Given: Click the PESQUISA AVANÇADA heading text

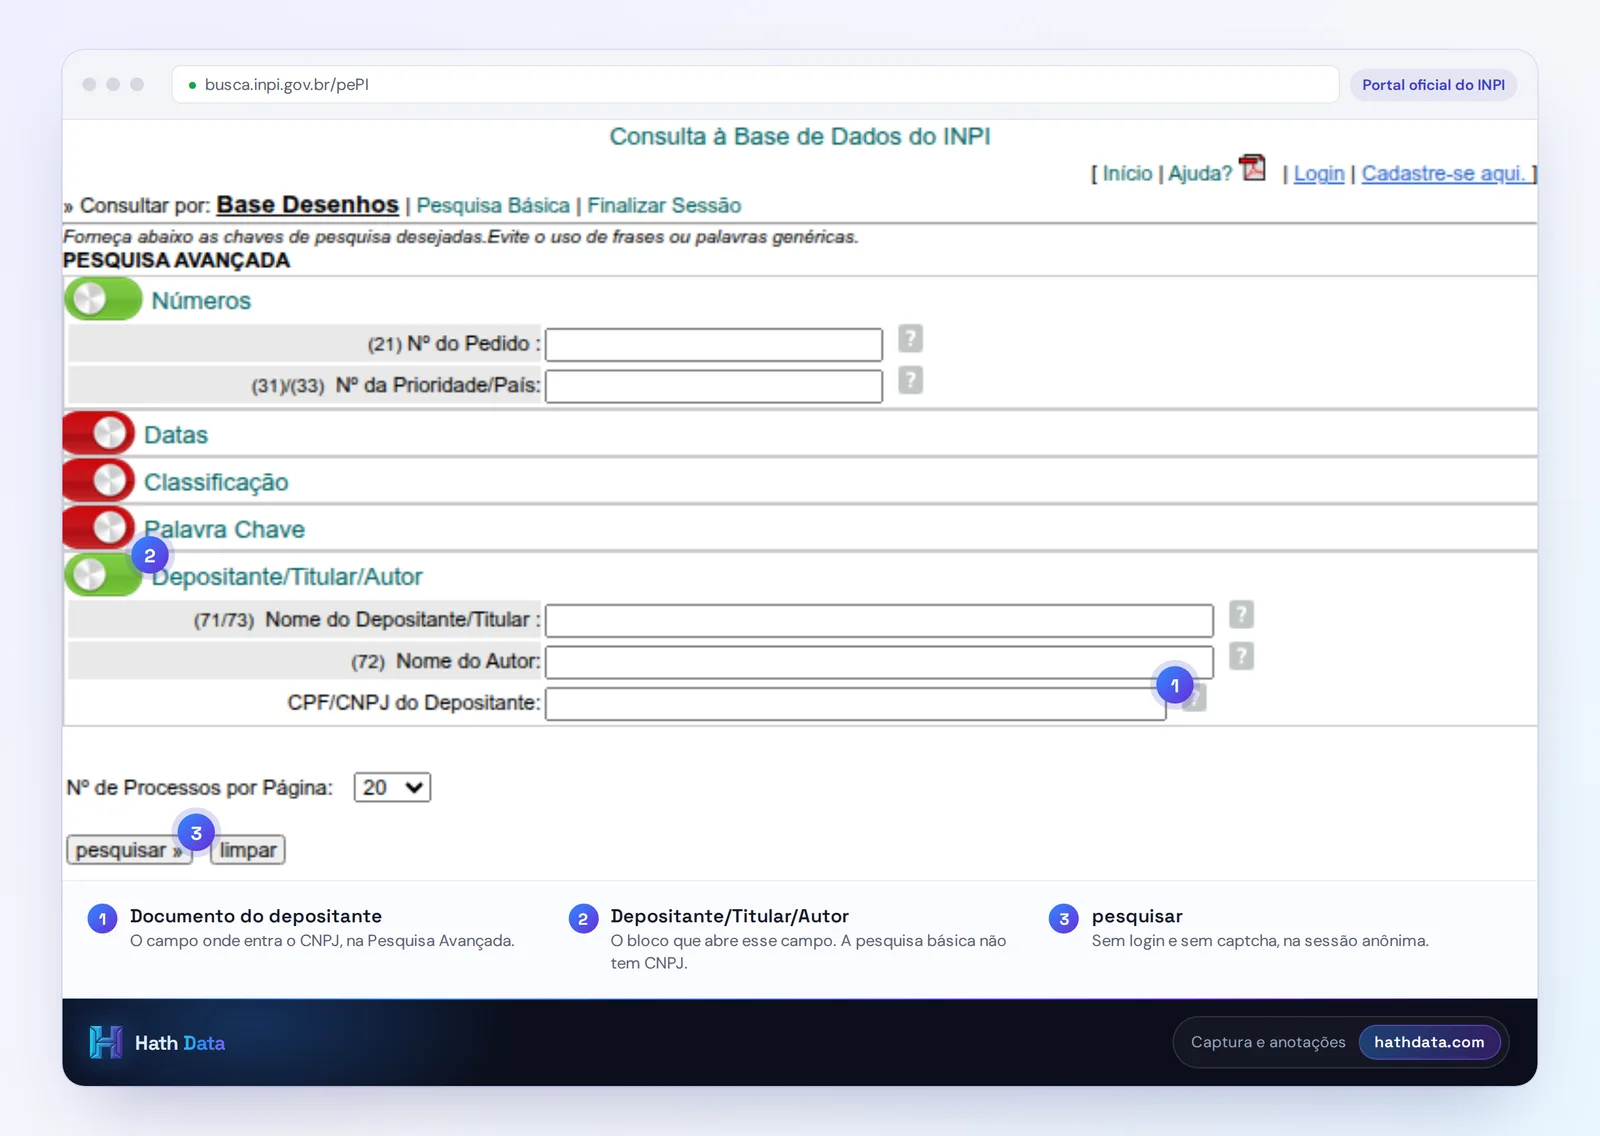Looking at the screenshot, I should pos(176,260).
